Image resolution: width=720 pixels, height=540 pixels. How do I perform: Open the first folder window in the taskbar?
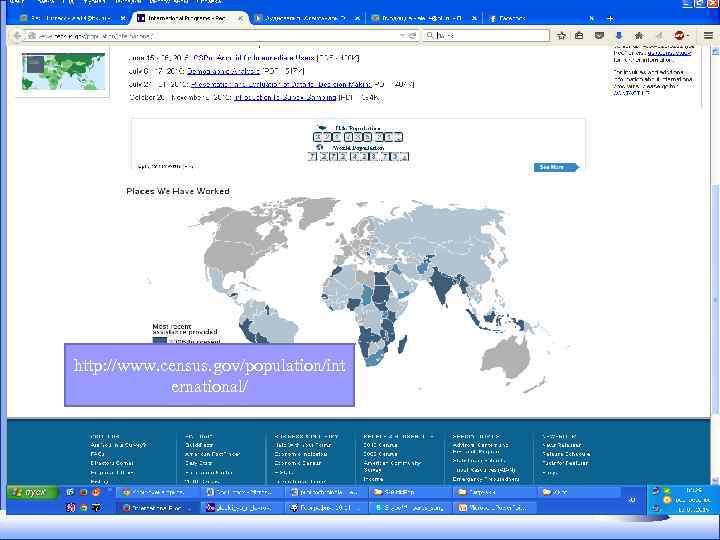(409, 492)
